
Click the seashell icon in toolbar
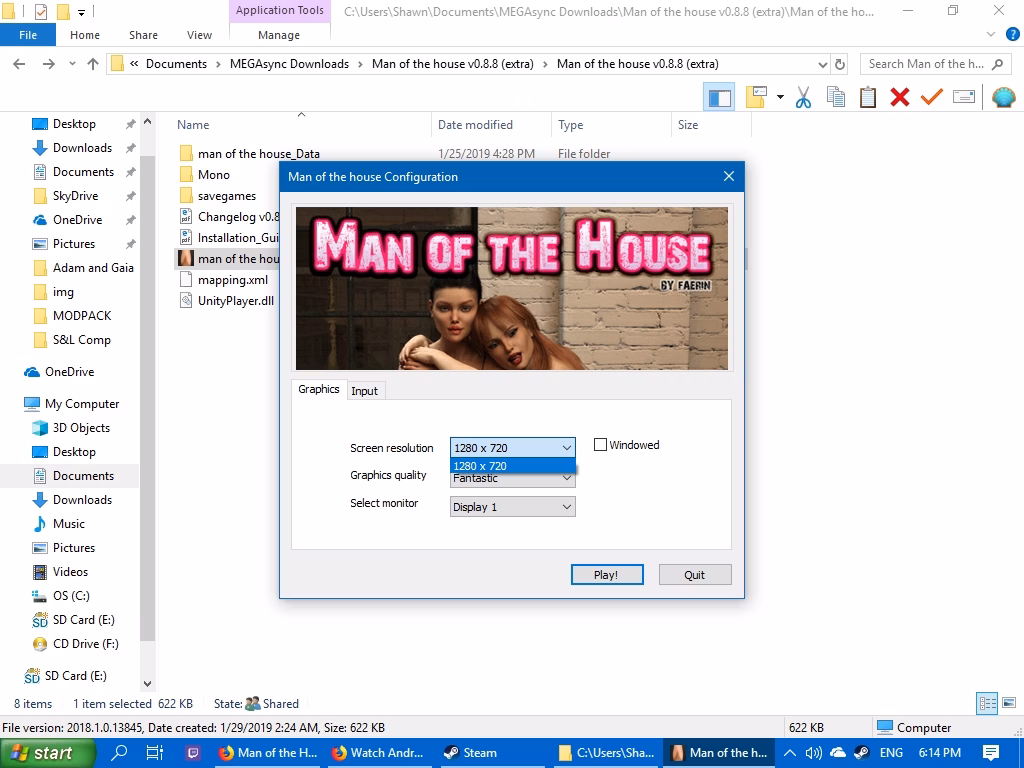(1003, 97)
